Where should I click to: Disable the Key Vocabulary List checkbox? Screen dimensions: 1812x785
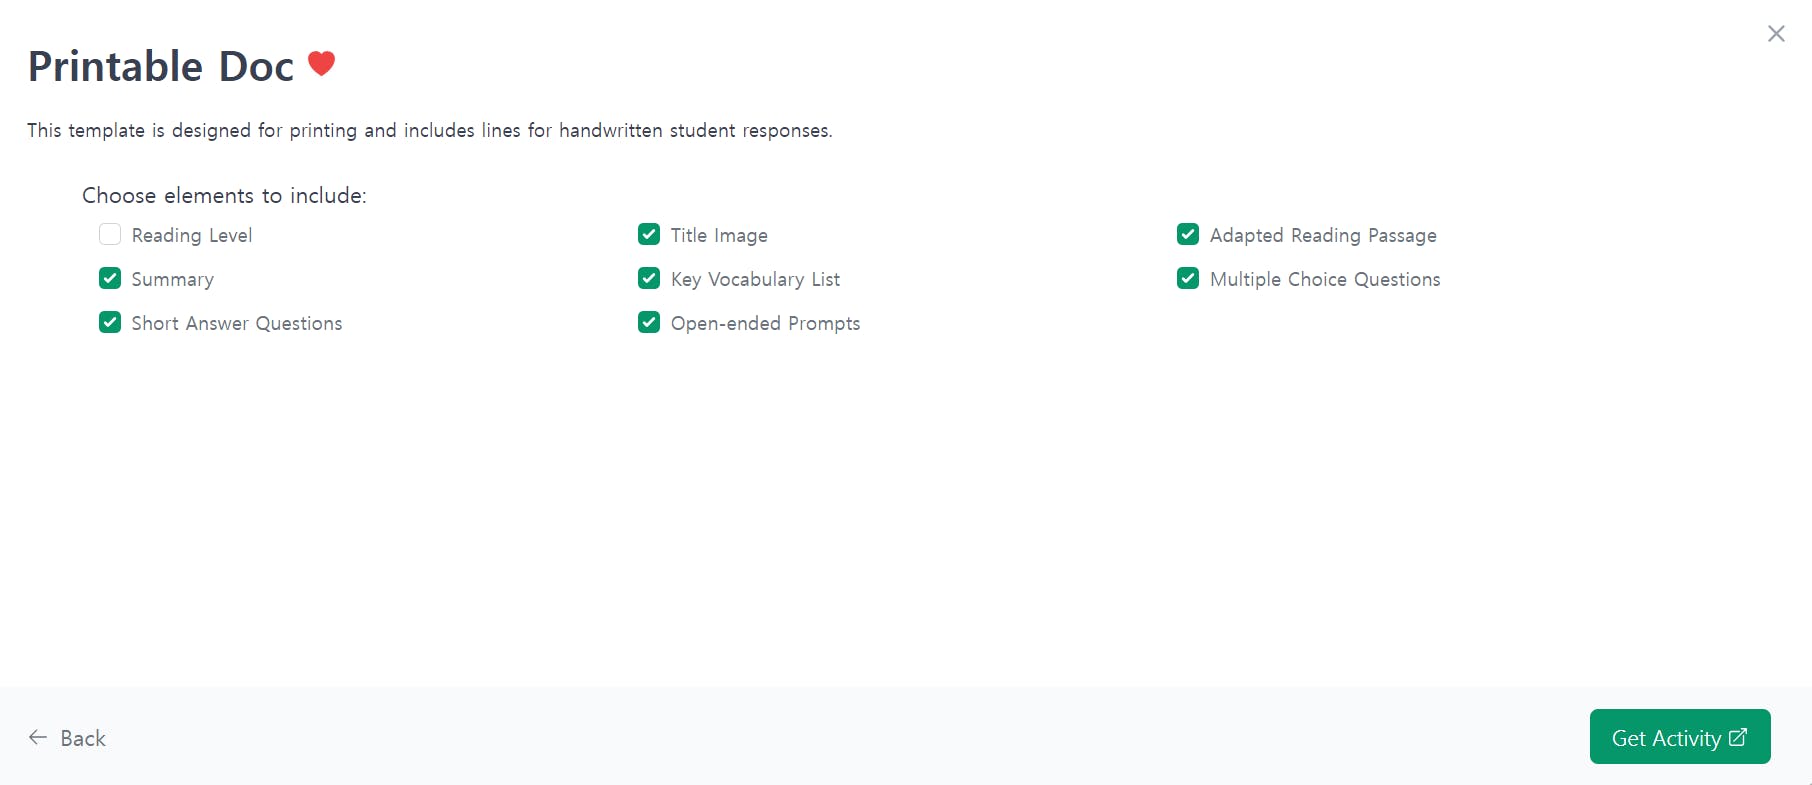click(649, 278)
